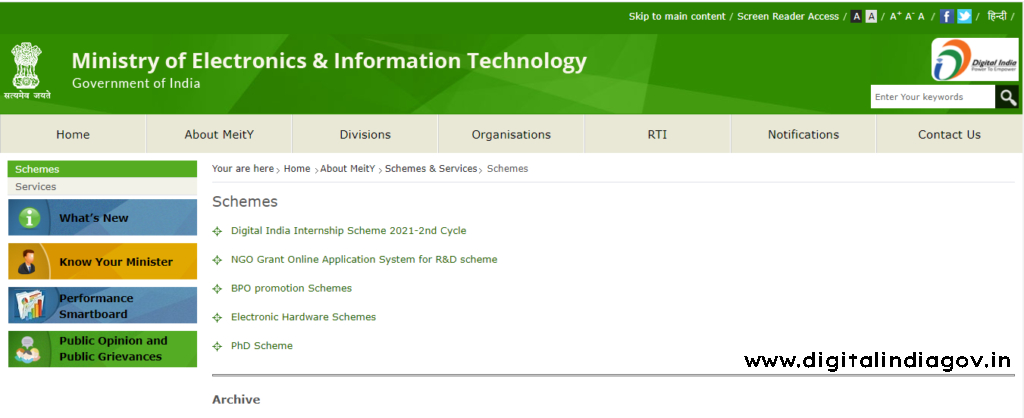Click bullet icon beside BPO promotion Schemes

point(217,289)
